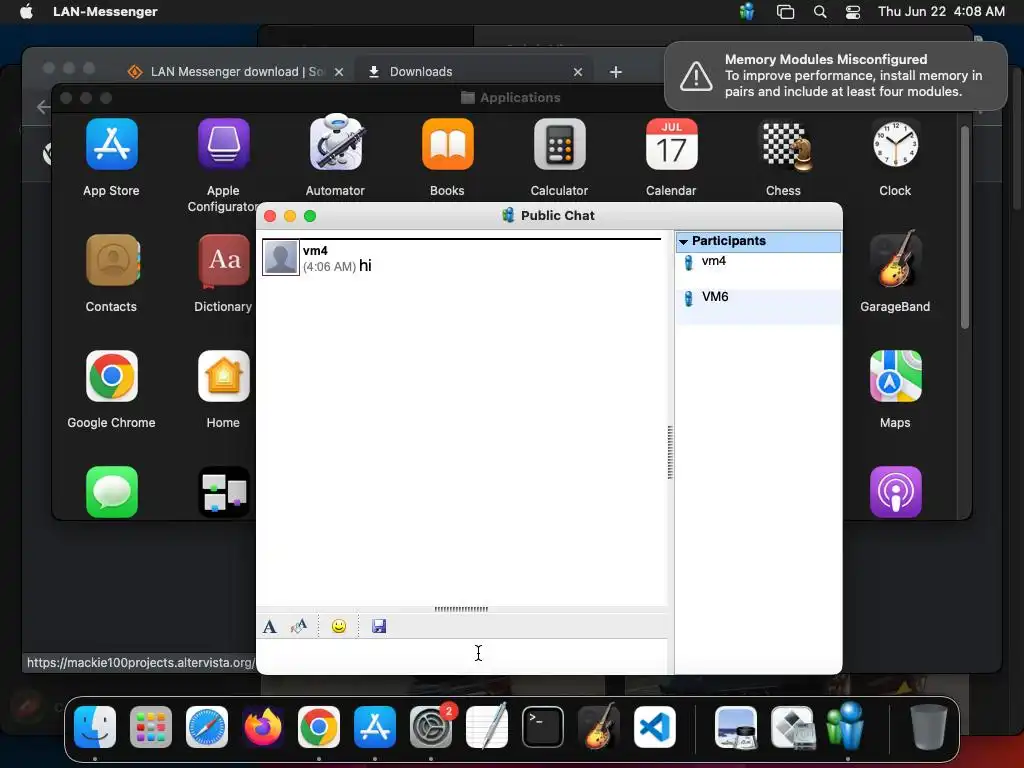Open the Apple menu
Screen dimensions: 1024x768
pyautogui.click(x=26, y=11)
